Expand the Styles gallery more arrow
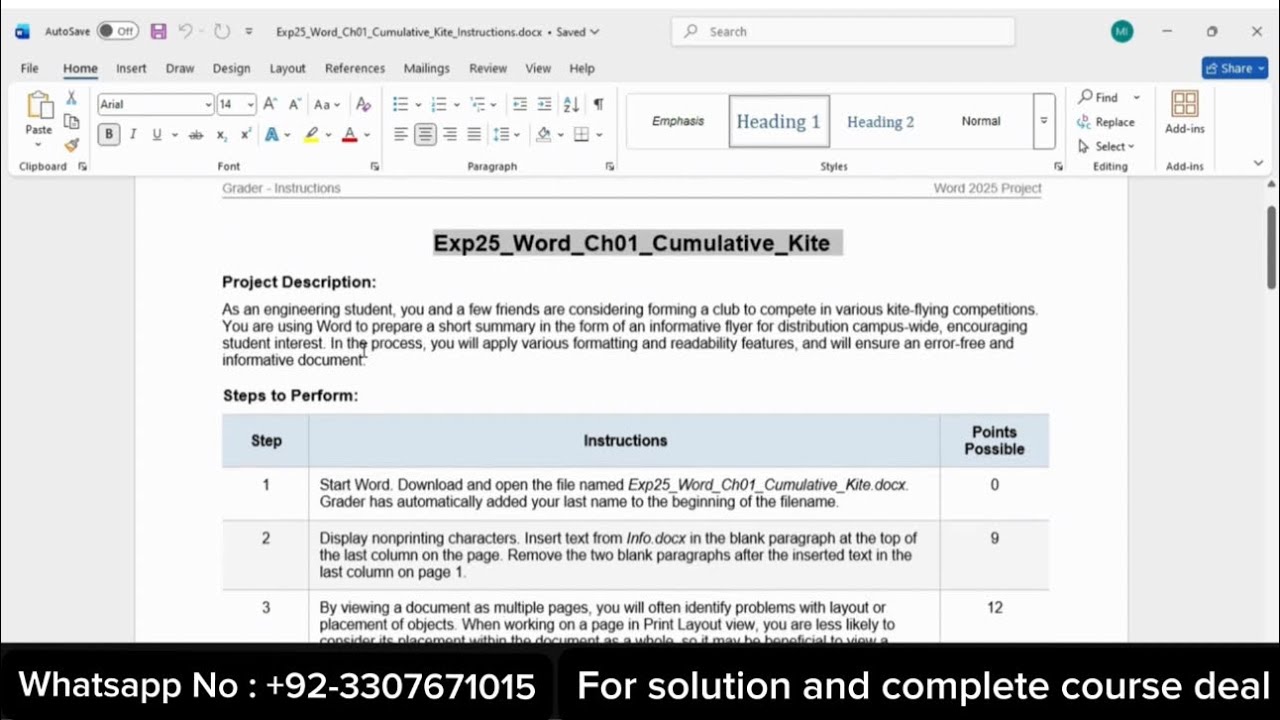This screenshot has height=720, width=1280. point(1043,121)
